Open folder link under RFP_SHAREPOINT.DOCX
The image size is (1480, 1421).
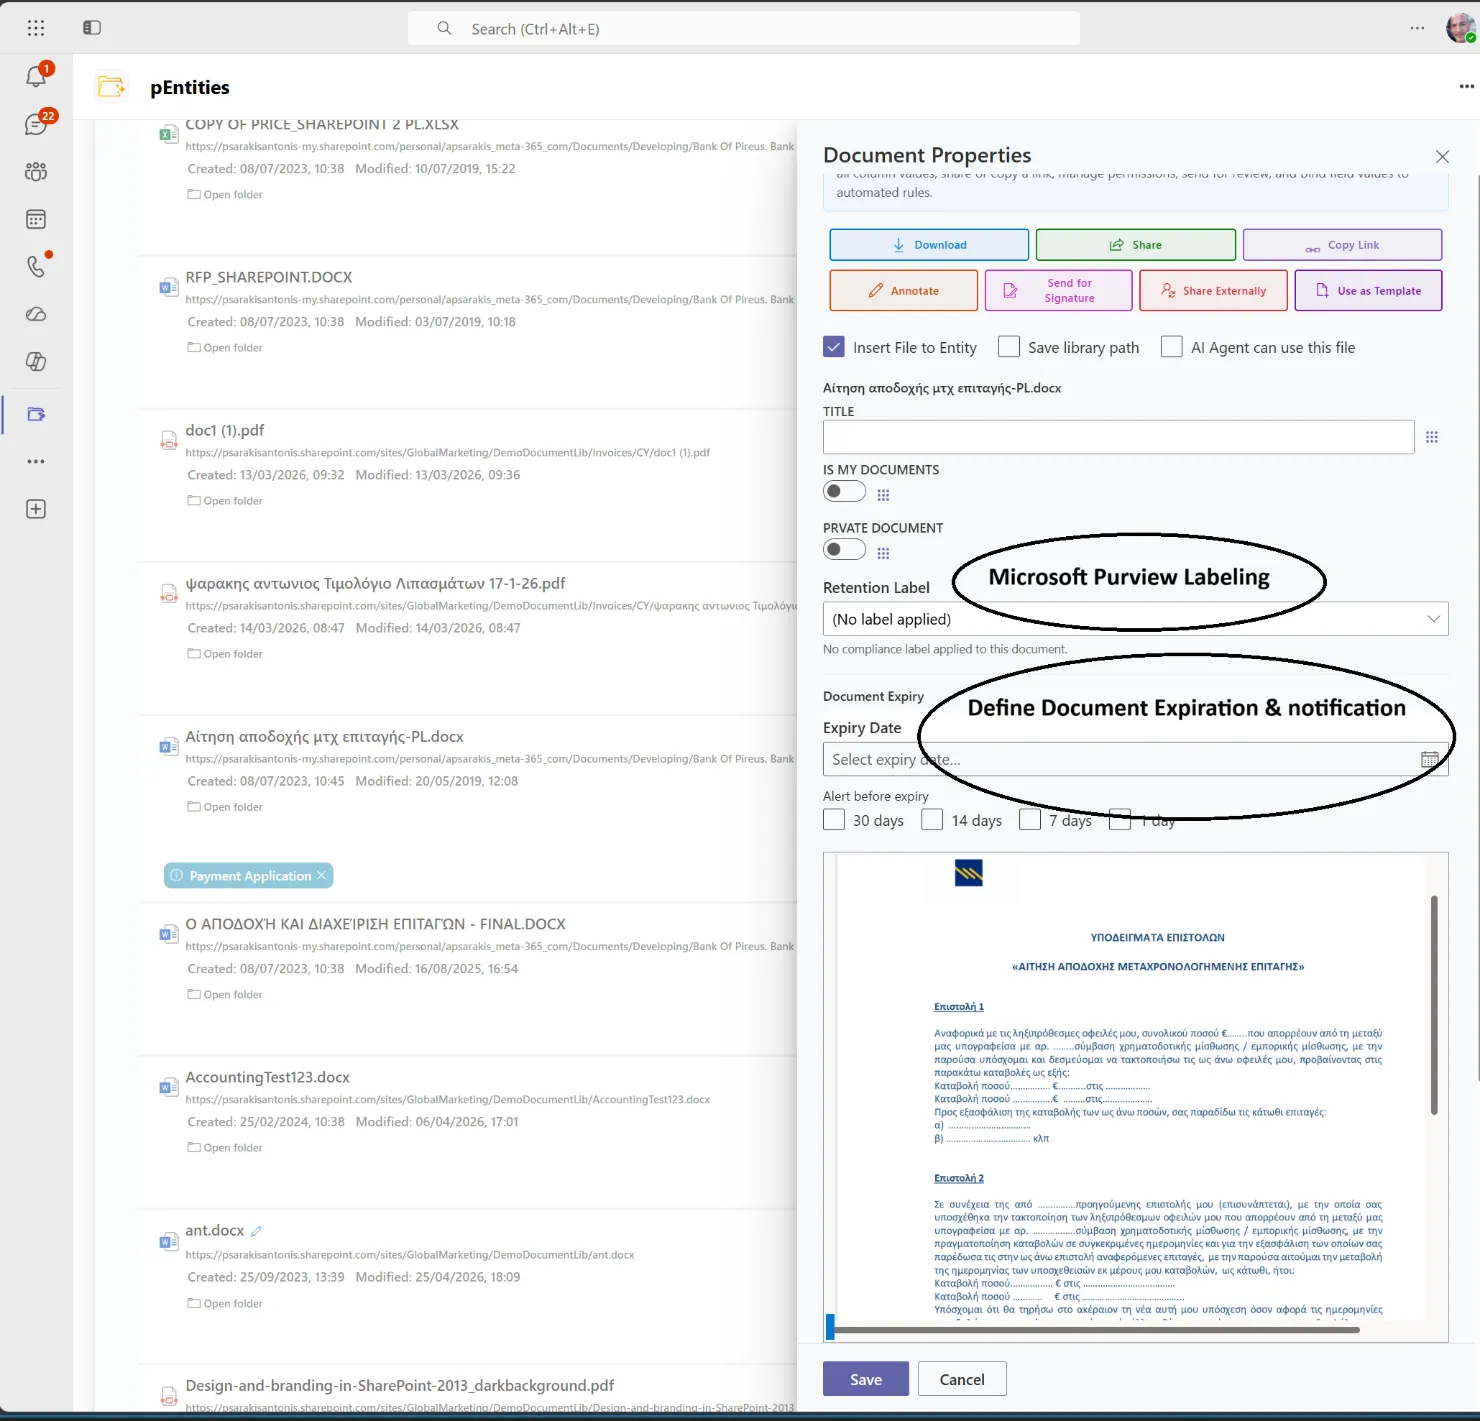click(x=225, y=348)
